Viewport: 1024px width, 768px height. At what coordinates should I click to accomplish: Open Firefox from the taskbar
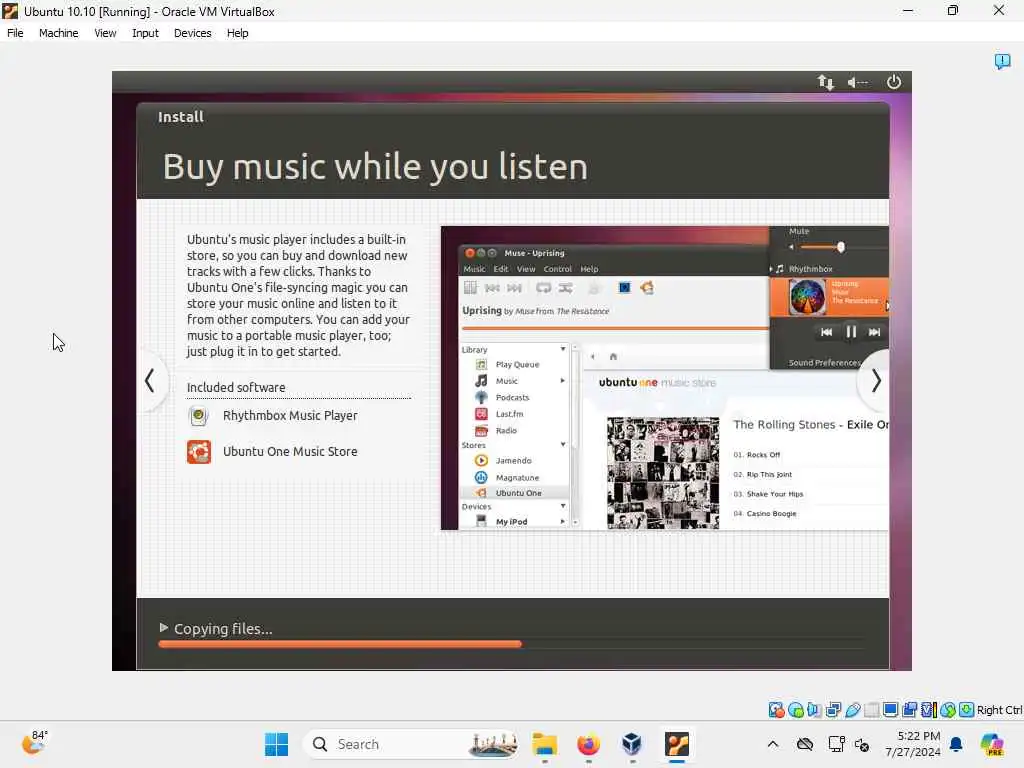(588, 744)
